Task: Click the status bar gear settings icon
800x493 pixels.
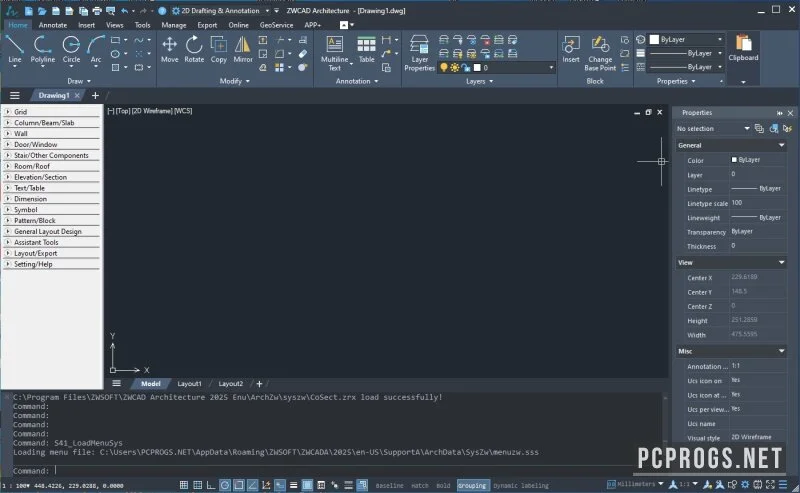Action: pyautogui.click(x=745, y=484)
